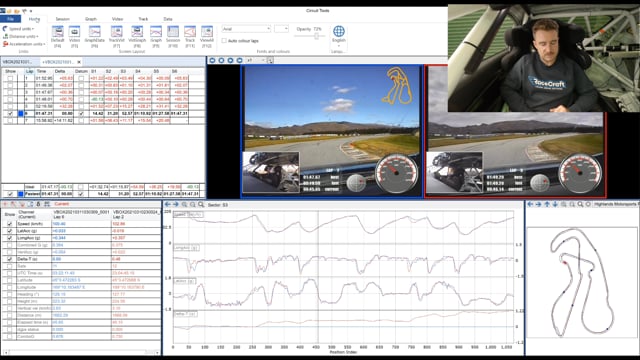This screenshot has width=640, height=360.
Task: Click first magnifier icon in graph toolbar
Action: pos(184,204)
